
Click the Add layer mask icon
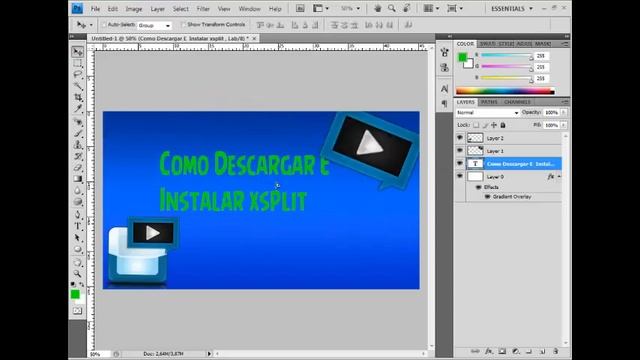click(x=502, y=351)
